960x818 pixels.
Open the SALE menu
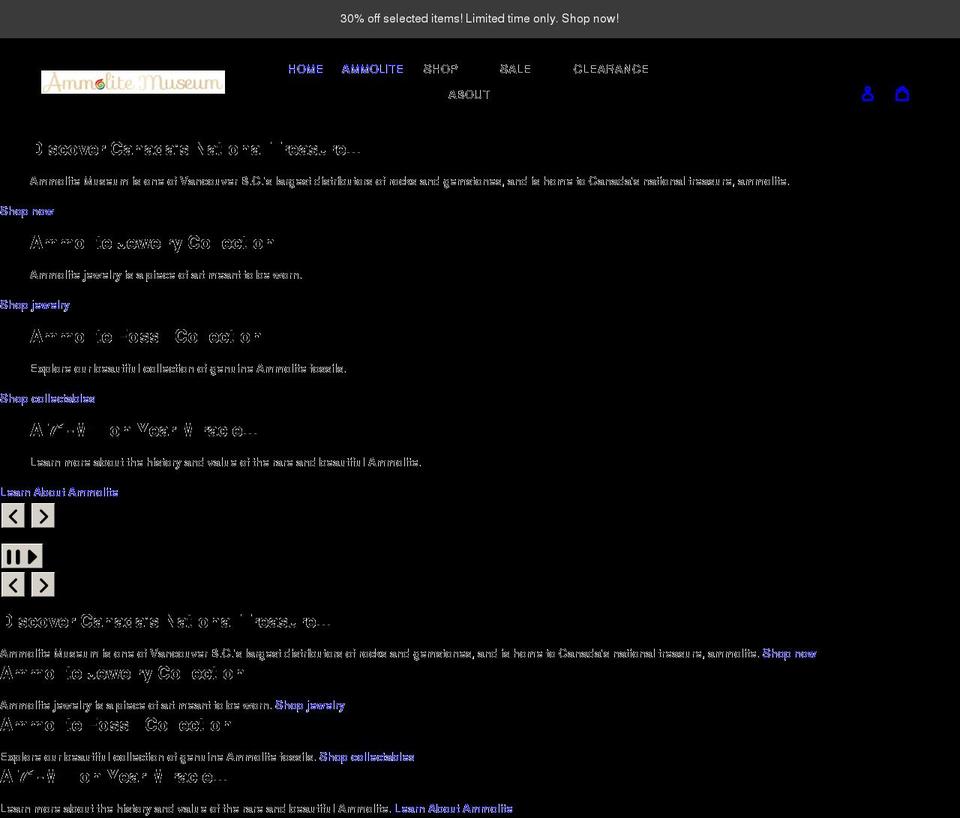click(516, 69)
